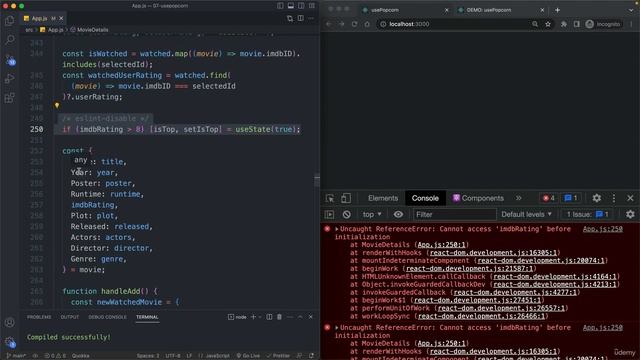Open the Default levels dropdown
The image size is (640, 360).
(526, 214)
